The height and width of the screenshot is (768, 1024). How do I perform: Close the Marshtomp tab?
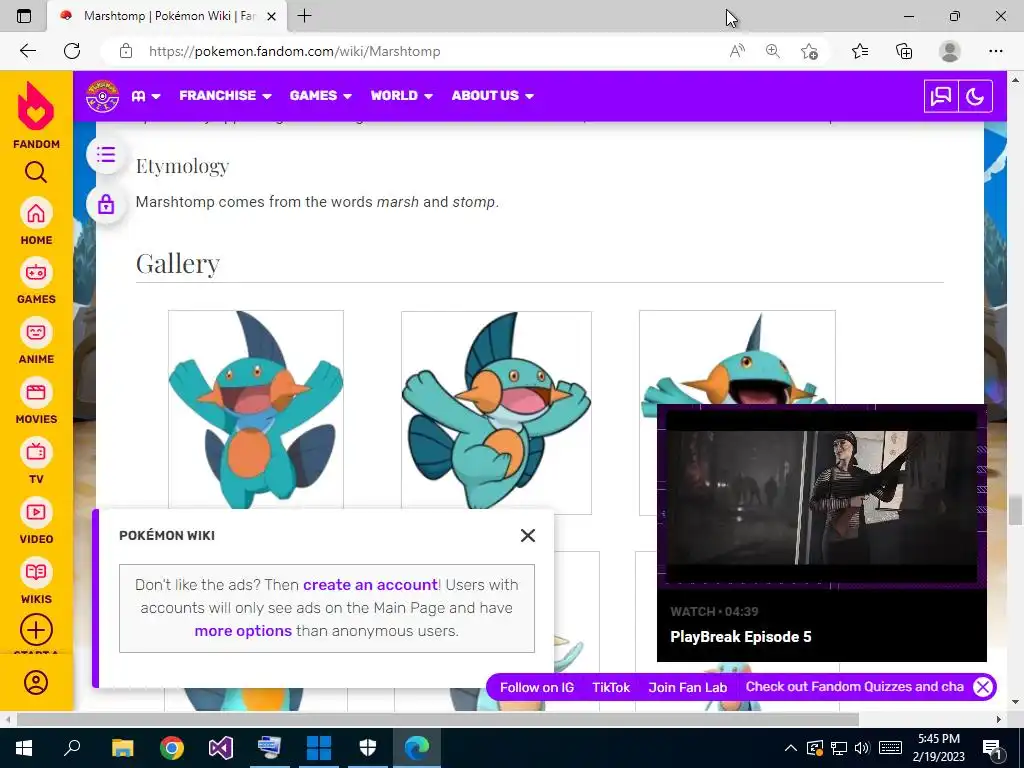(272, 16)
